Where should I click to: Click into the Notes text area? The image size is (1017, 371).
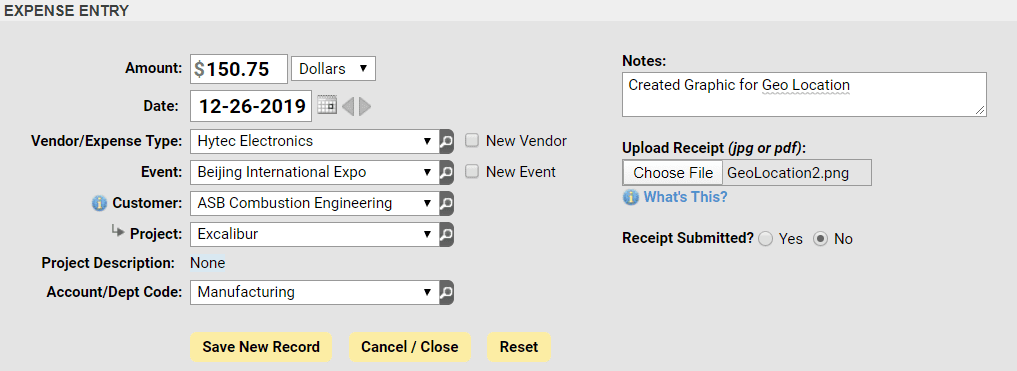[804, 95]
